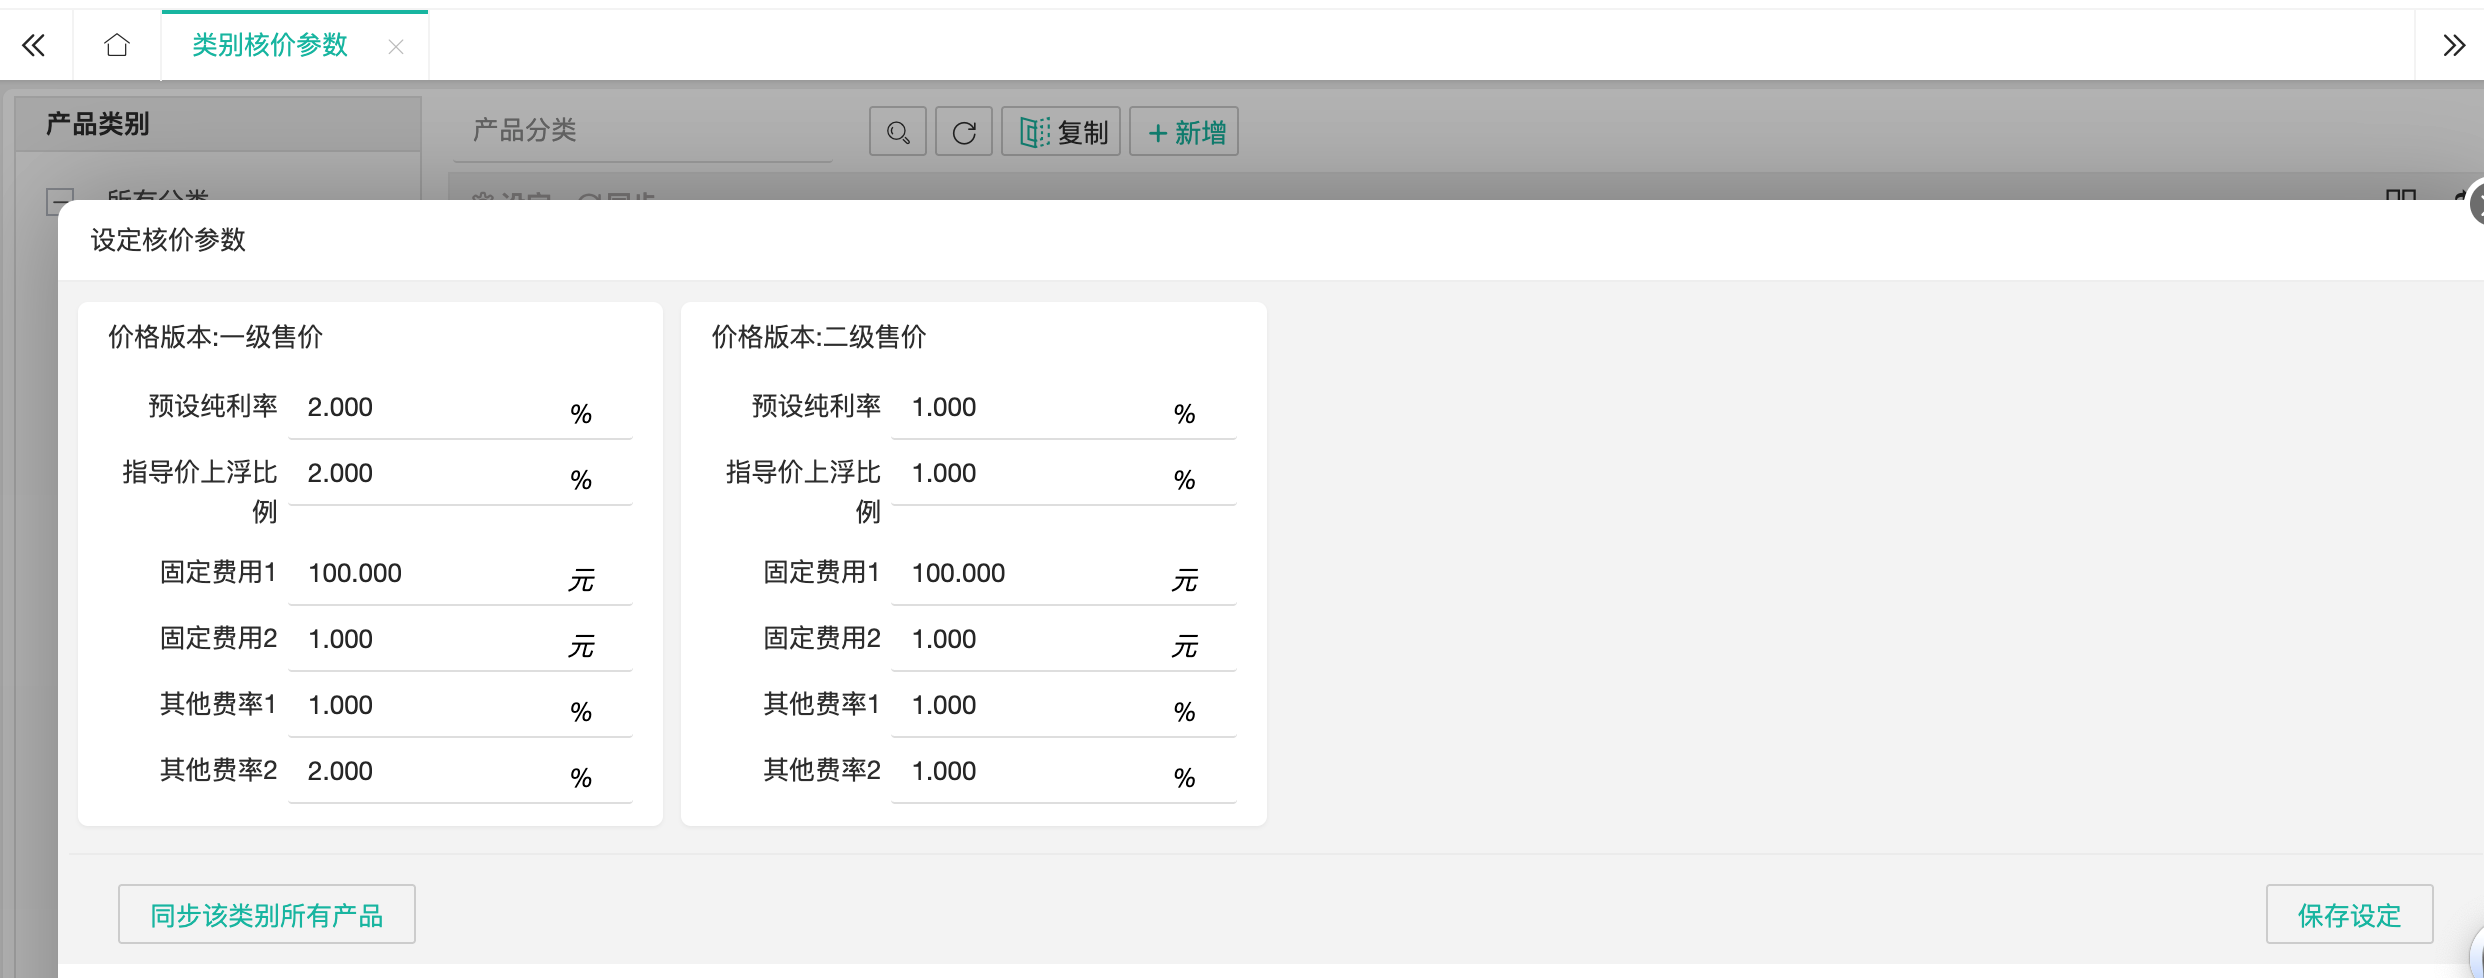Click the 新增 add button
Image resolution: width=2484 pixels, height=978 pixels.
coord(1184,132)
